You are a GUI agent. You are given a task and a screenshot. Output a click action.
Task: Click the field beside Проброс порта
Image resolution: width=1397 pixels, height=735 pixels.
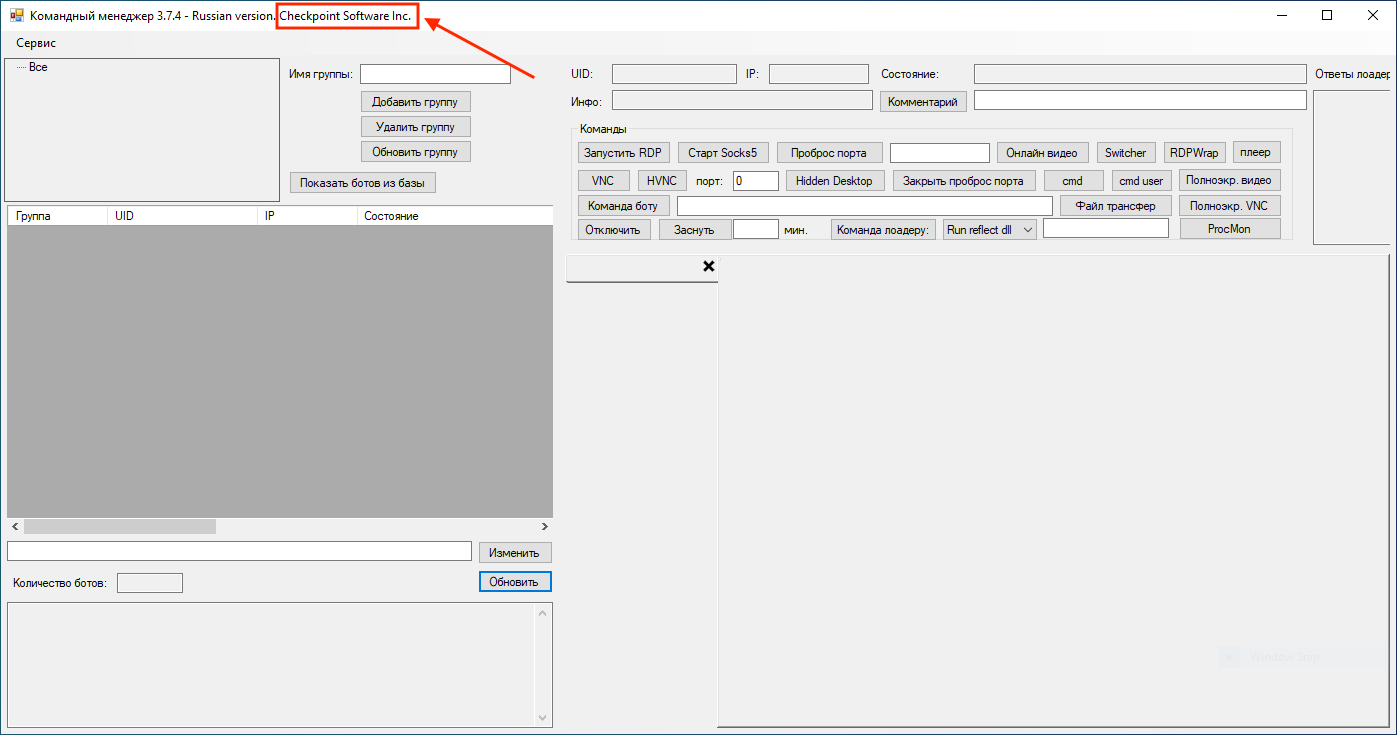tap(939, 153)
